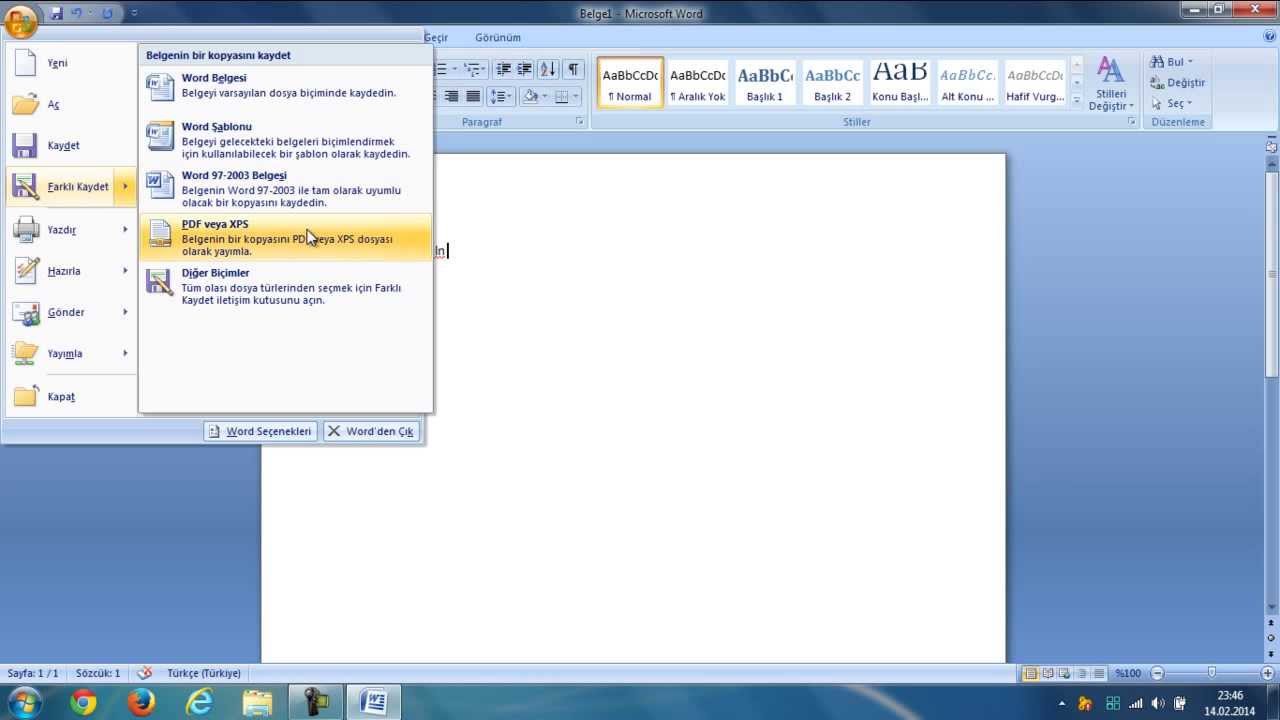Toggle justify text alignment
The image size is (1280, 720).
[x=473, y=96]
